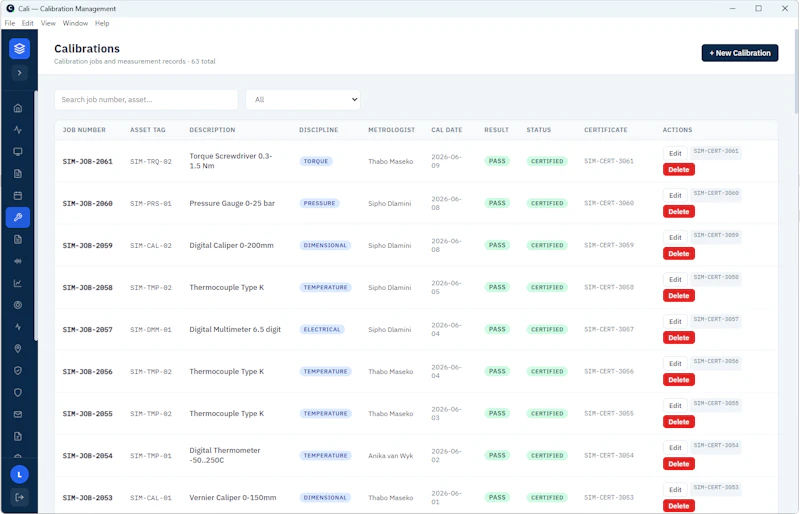Click asset tag SIM-DMM-01
This screenshot has width=800, height=514.
tap(151, 330)
